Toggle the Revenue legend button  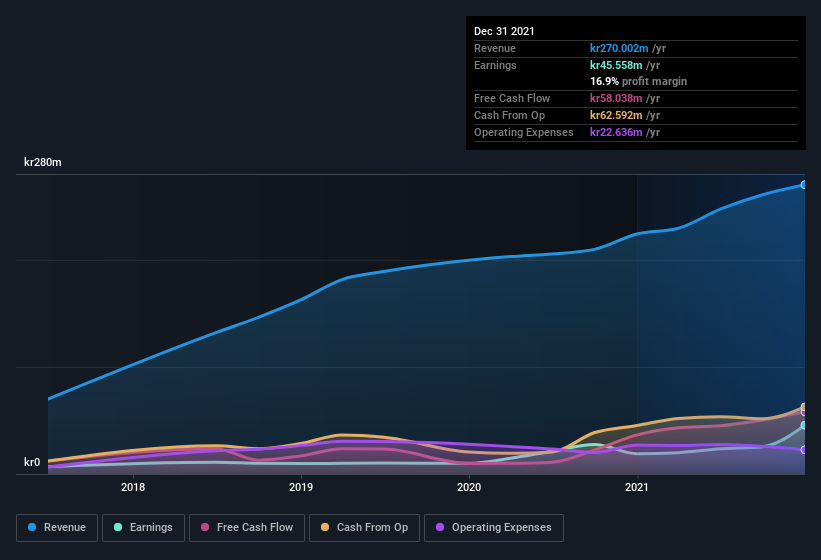(57, 528)
